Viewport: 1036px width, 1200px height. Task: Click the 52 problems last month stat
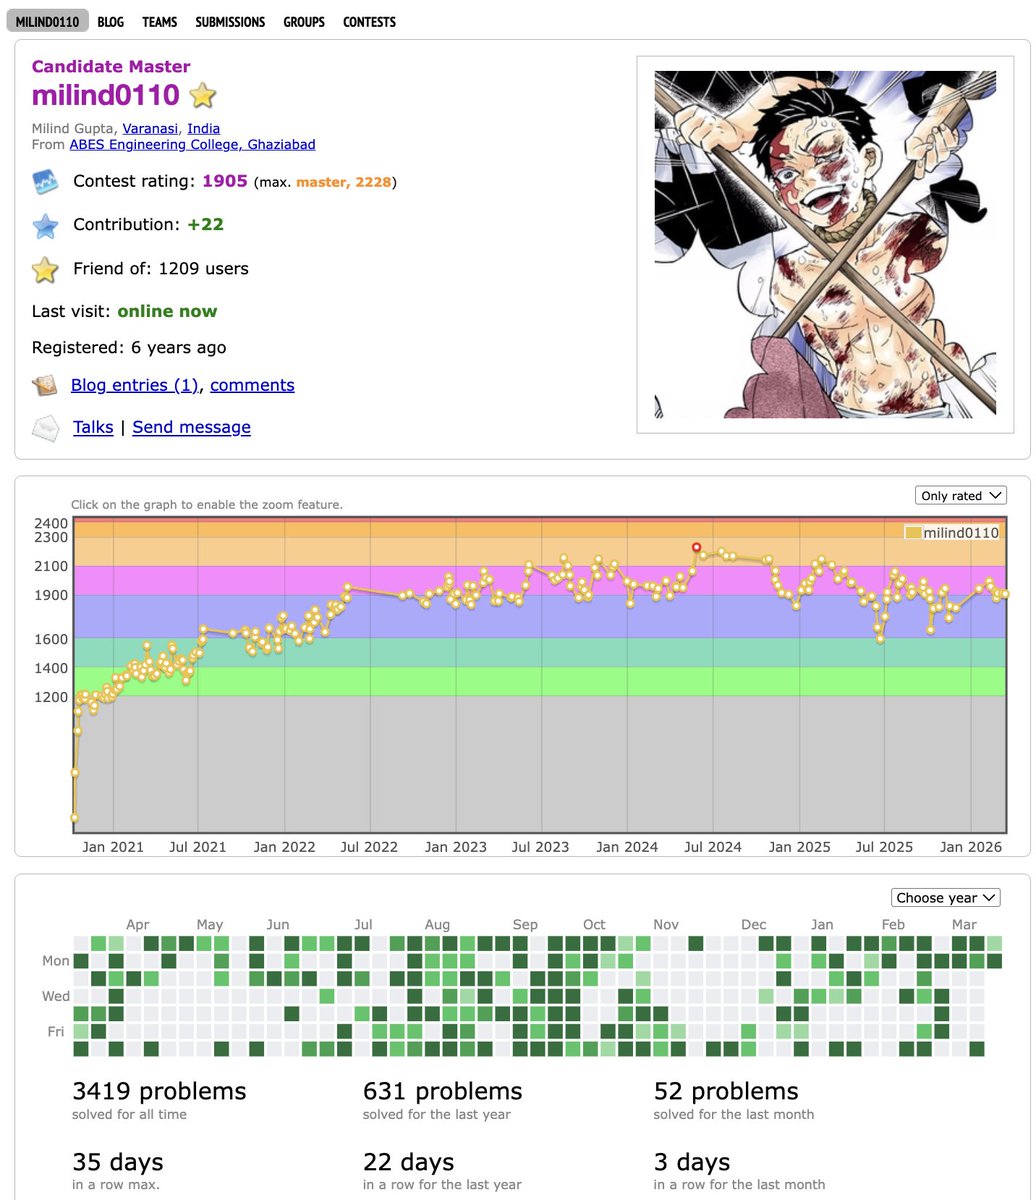pos(726,1091)
